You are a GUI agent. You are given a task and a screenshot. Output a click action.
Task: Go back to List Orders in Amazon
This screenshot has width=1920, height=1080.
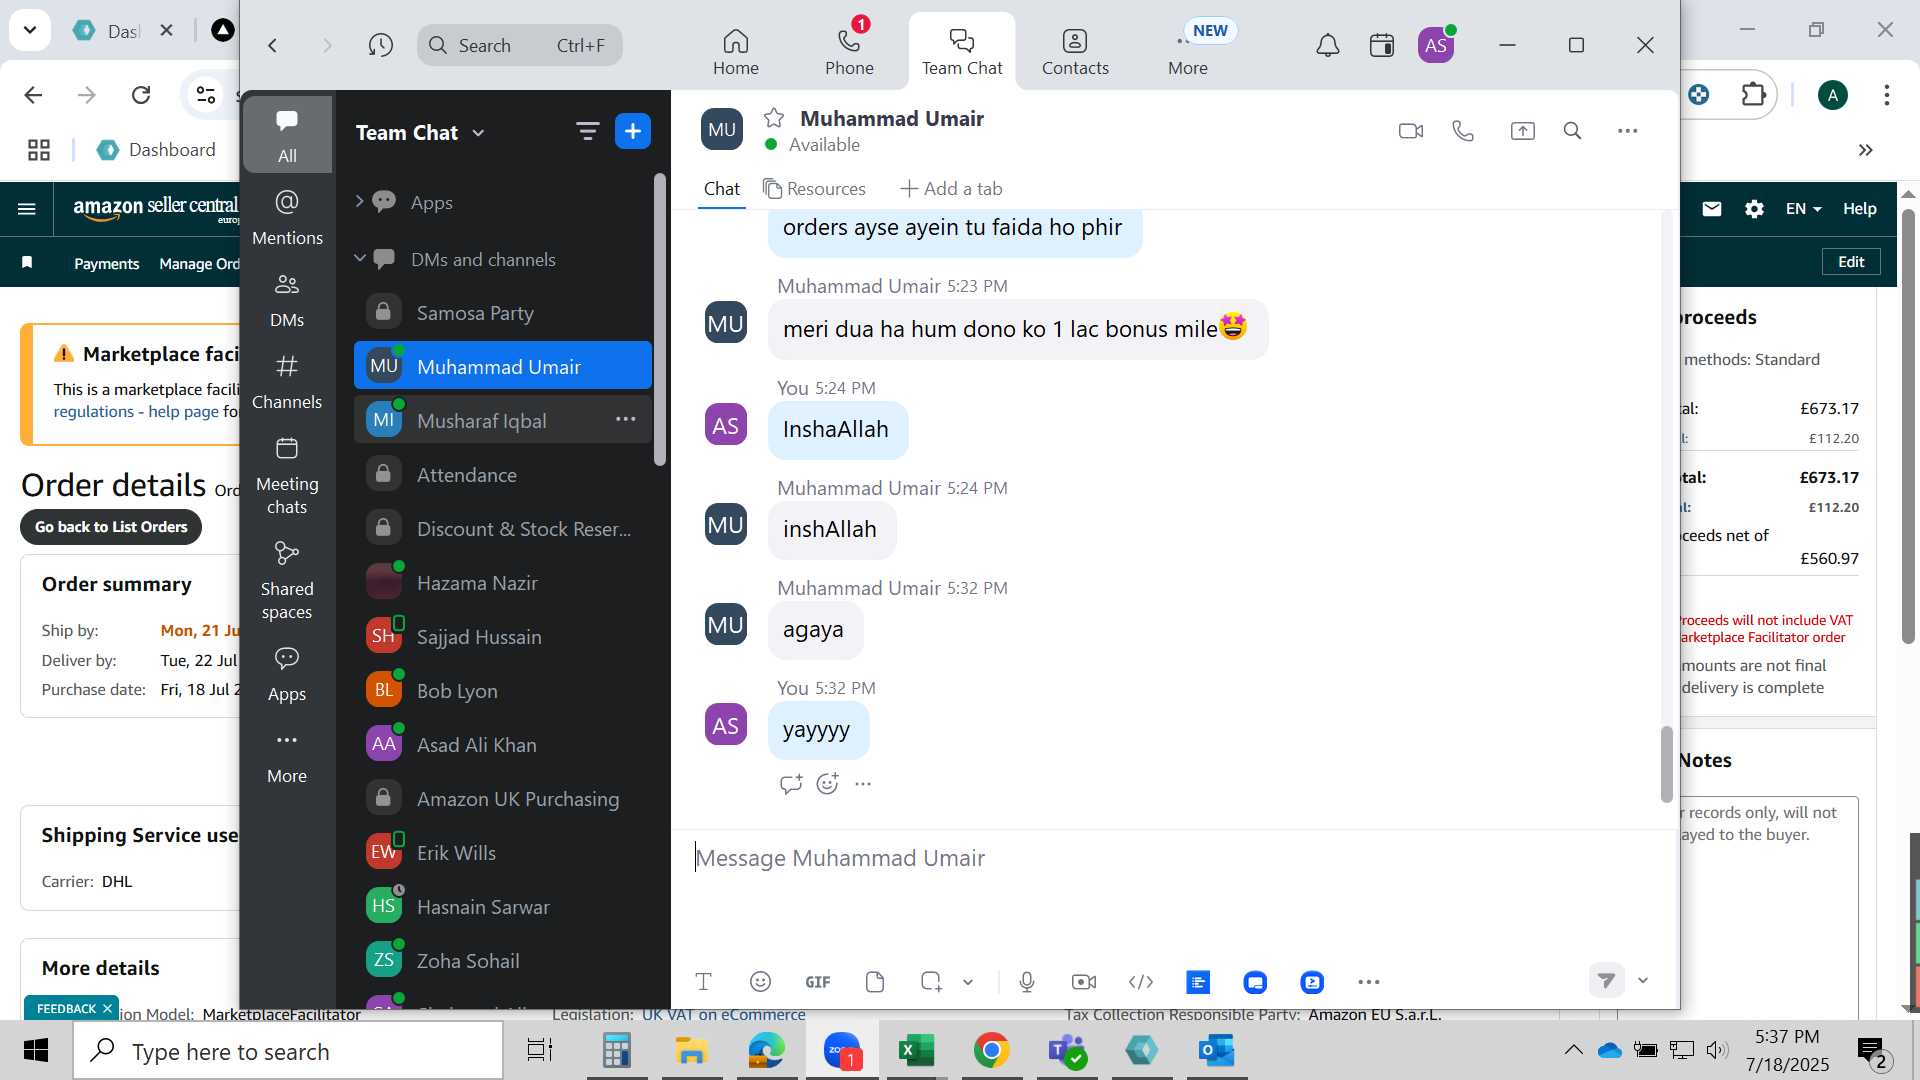coord(111,527)
